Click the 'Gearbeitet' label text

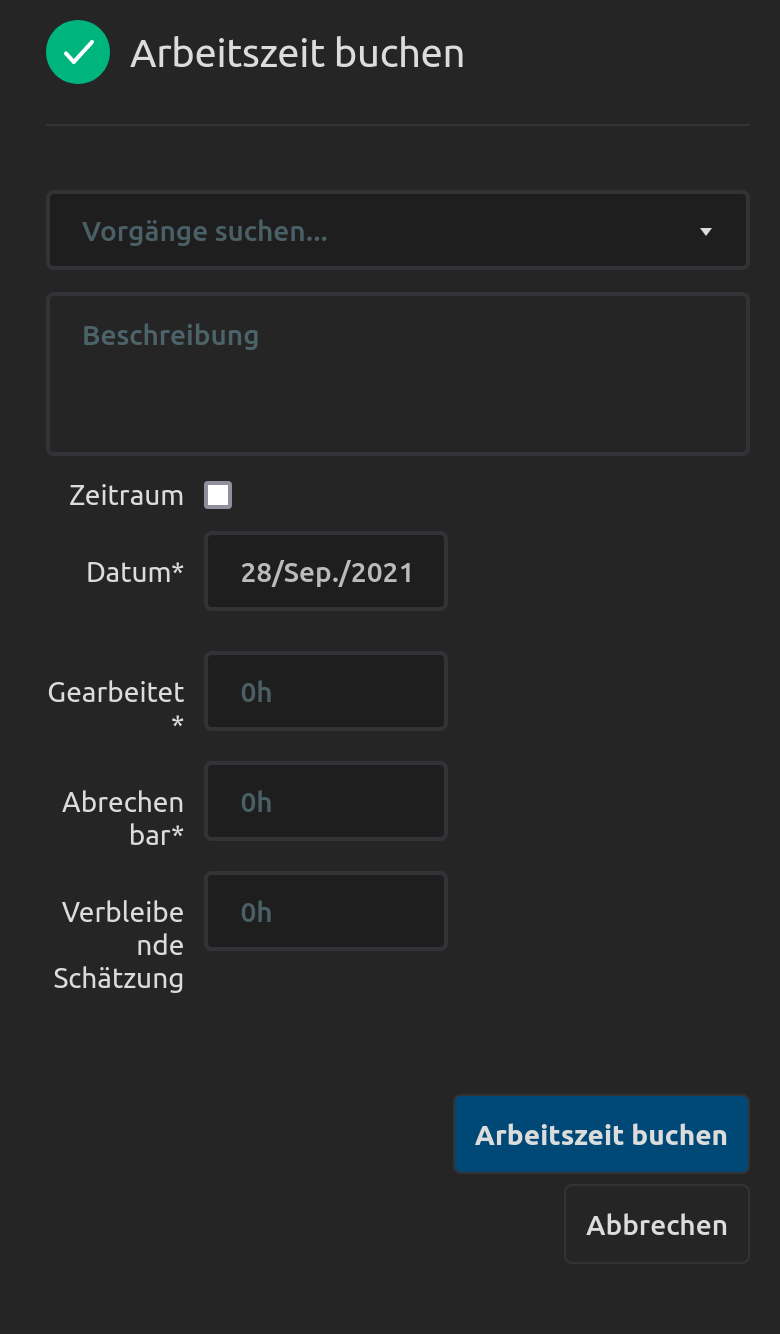(116, 692)
